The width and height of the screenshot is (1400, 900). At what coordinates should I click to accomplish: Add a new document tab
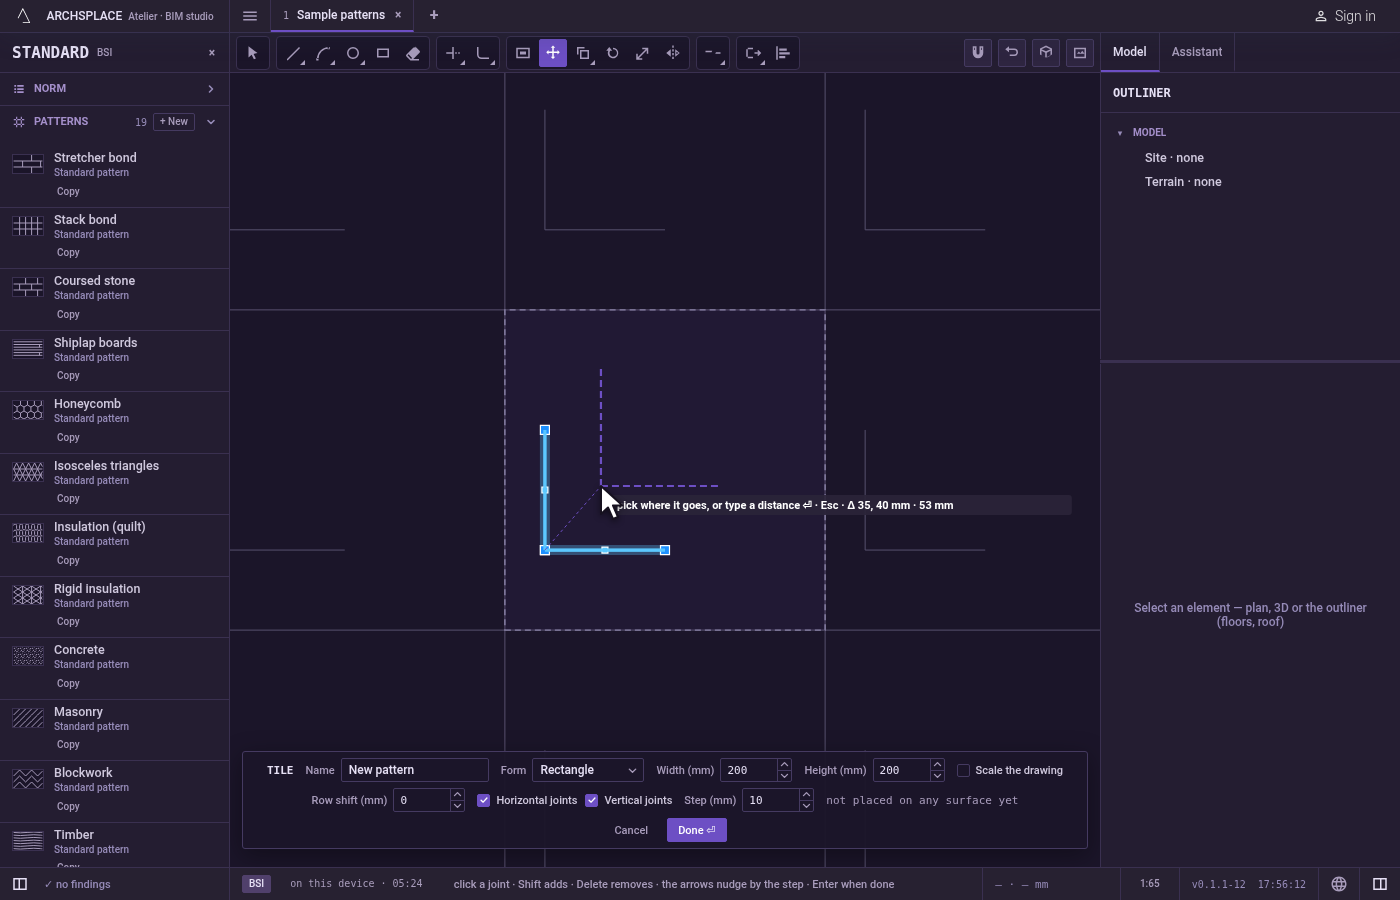(x=434, y=15)
